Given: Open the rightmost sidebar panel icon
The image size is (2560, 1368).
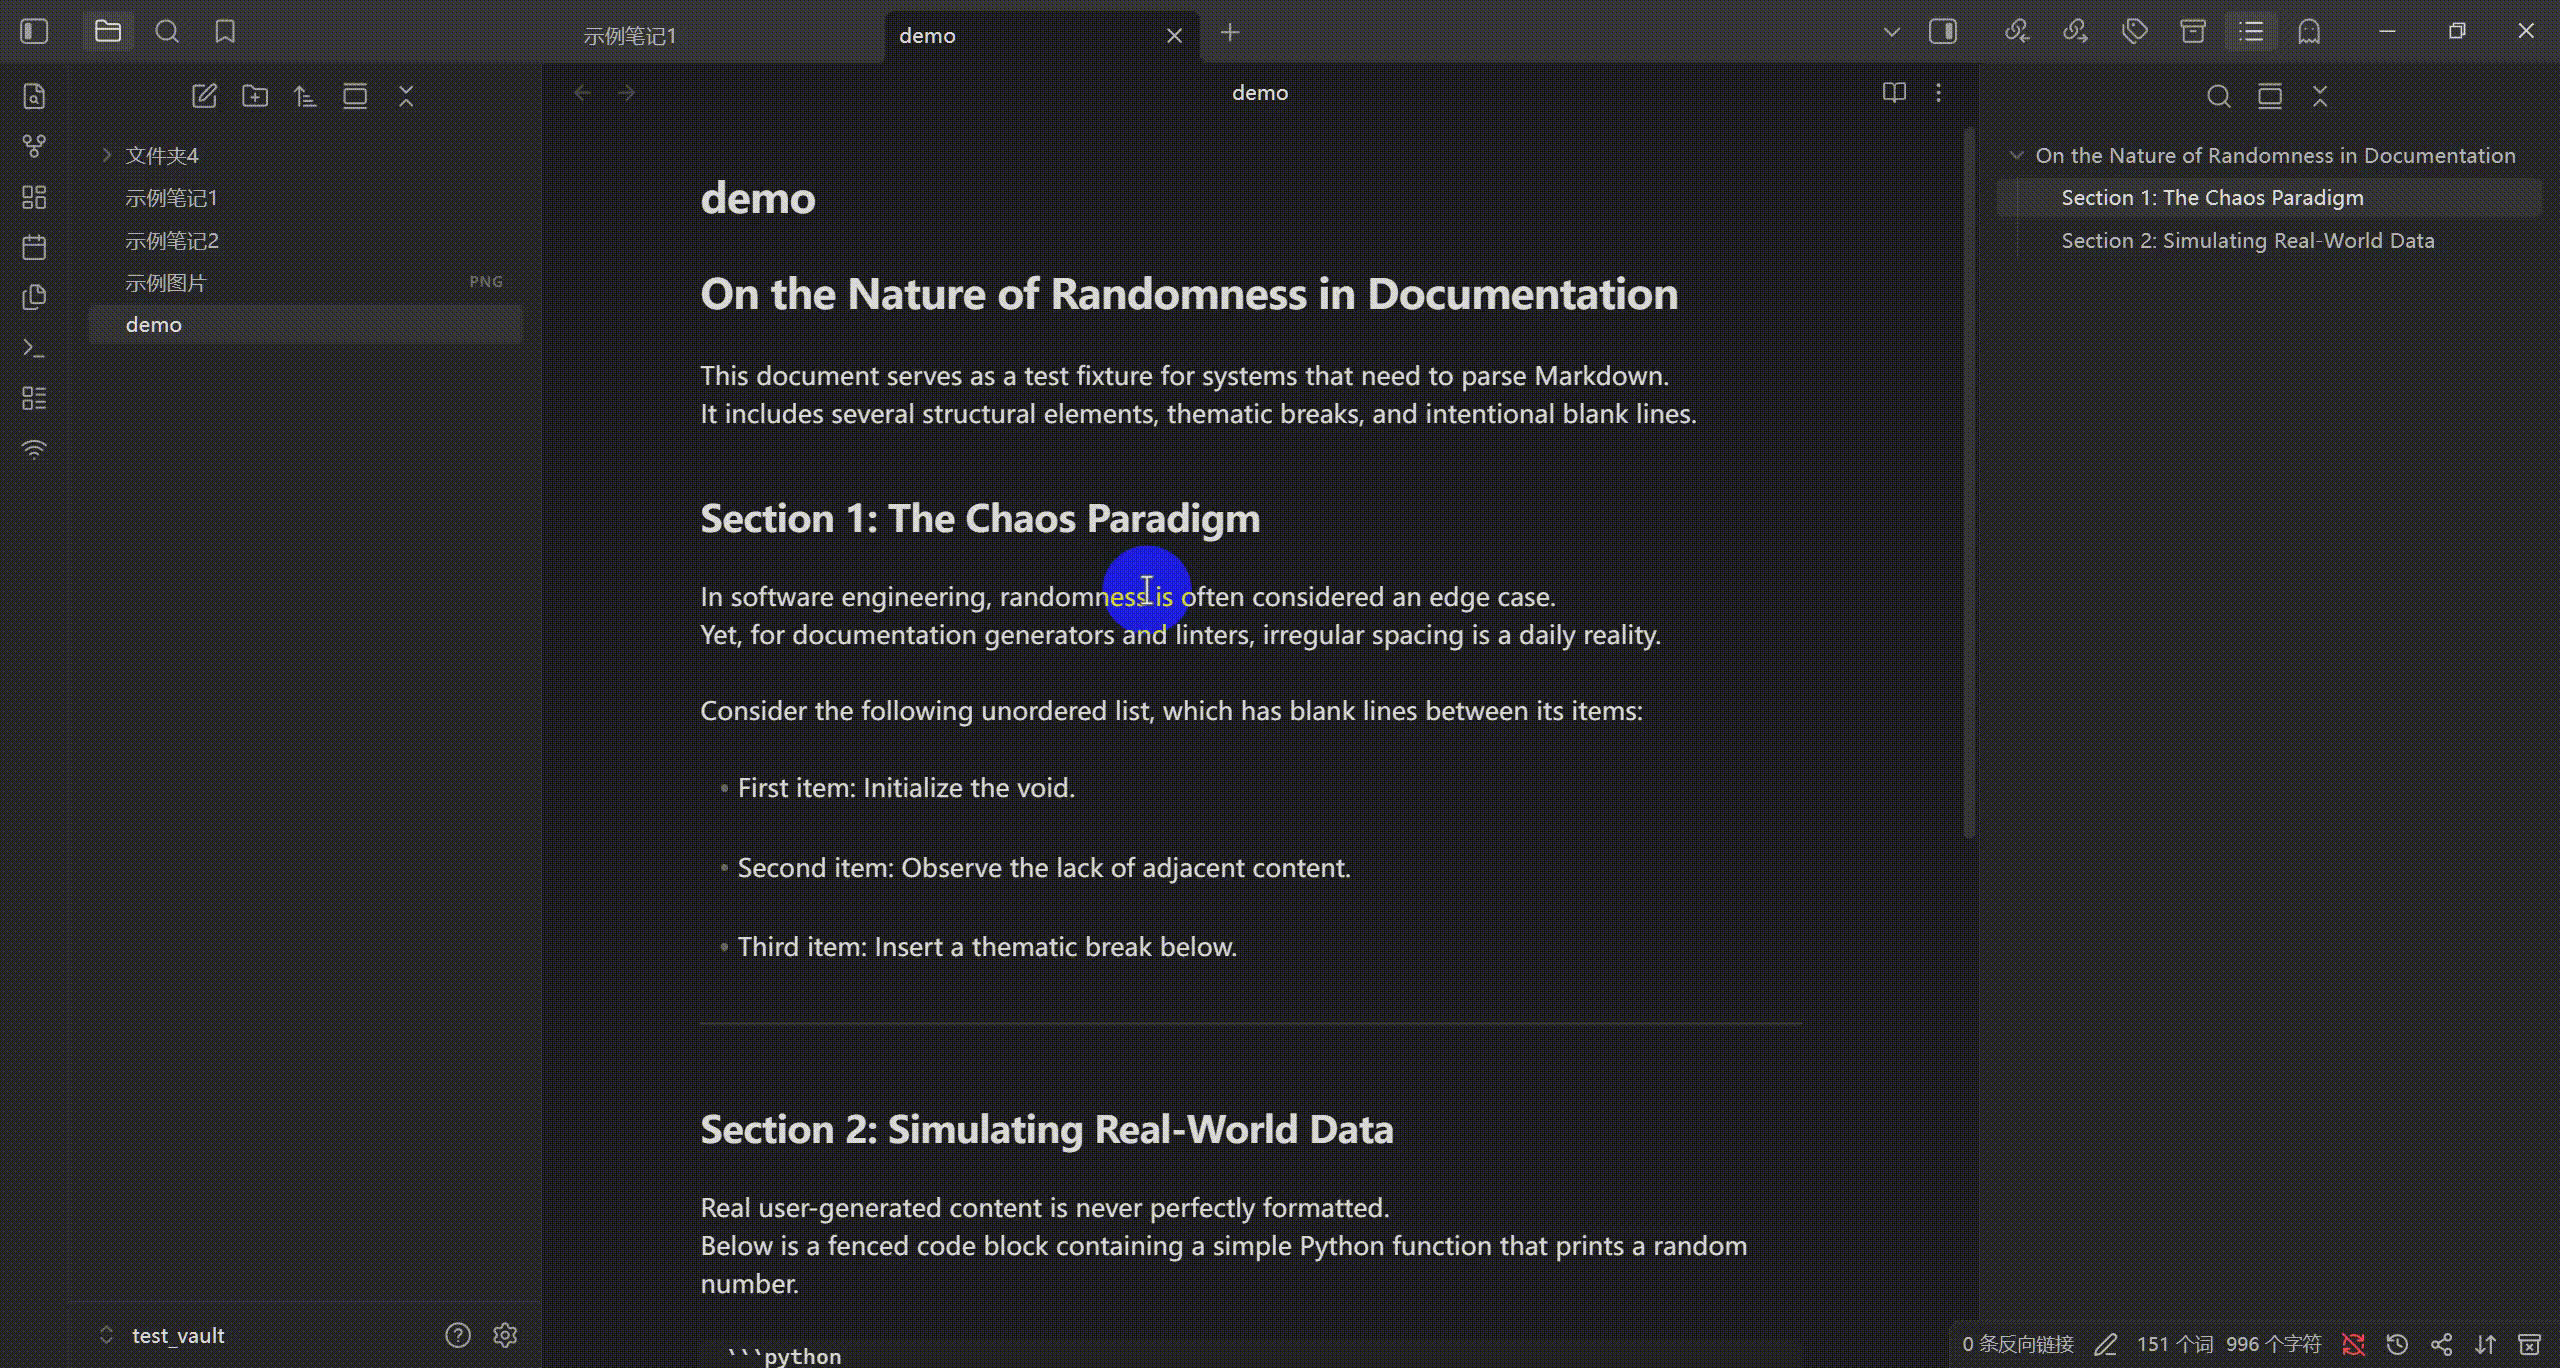Looking at the screenshot, I should 2309,32.
